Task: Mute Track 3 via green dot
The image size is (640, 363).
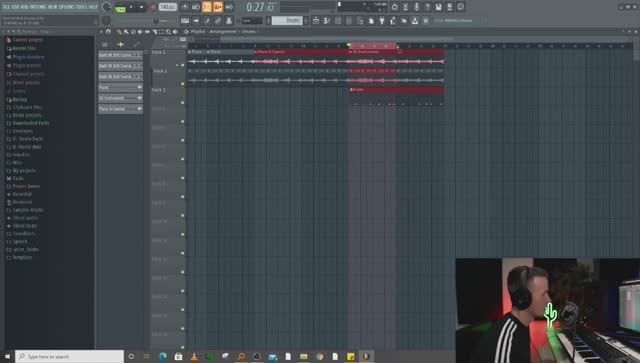Action: 182,103
